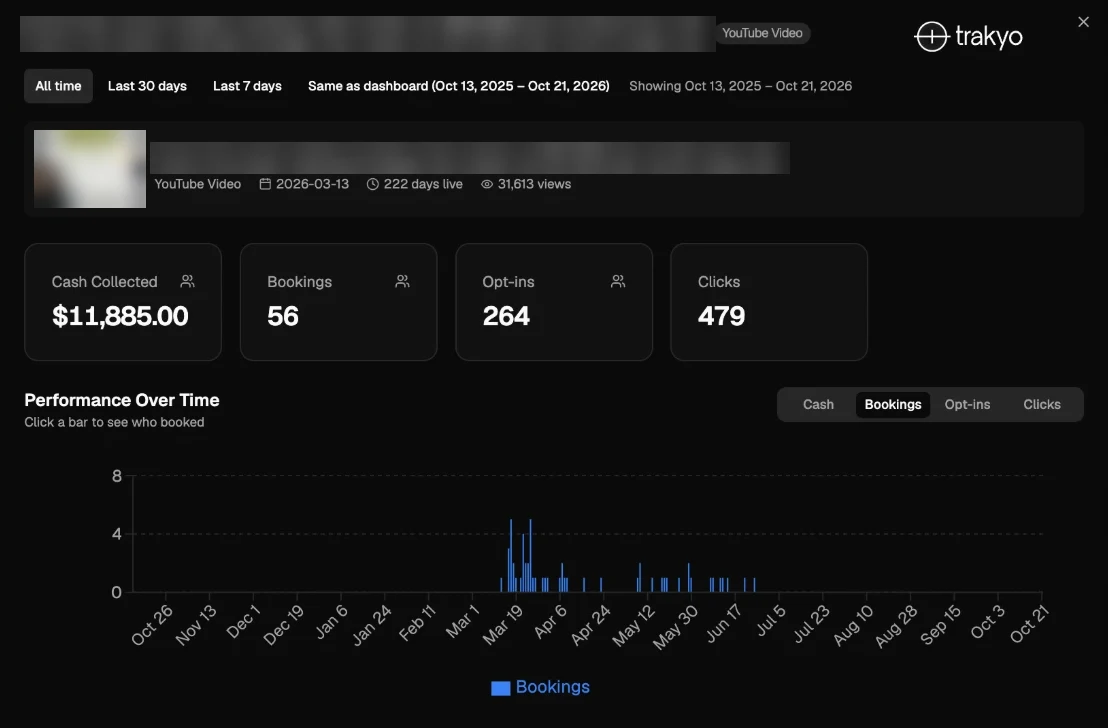Click the '2026-03-13' publish date
This screenshot has width=1108, height=728.
[x=312, y=184]
